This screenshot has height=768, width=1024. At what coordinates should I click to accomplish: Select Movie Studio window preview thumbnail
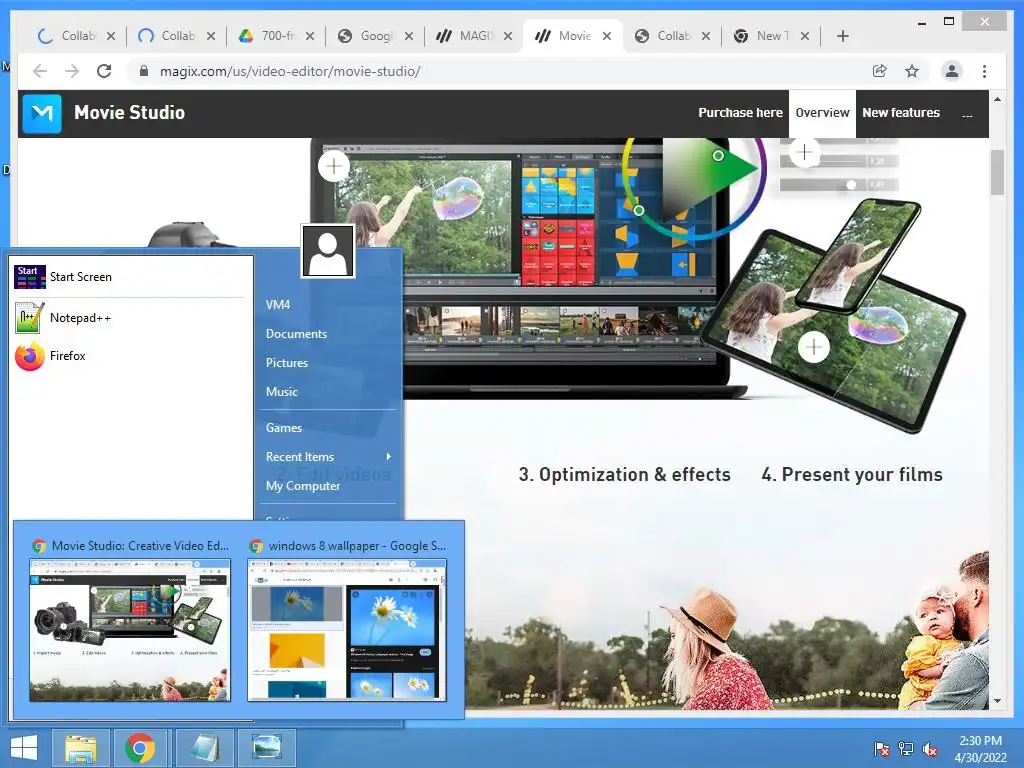coord(130,630)
